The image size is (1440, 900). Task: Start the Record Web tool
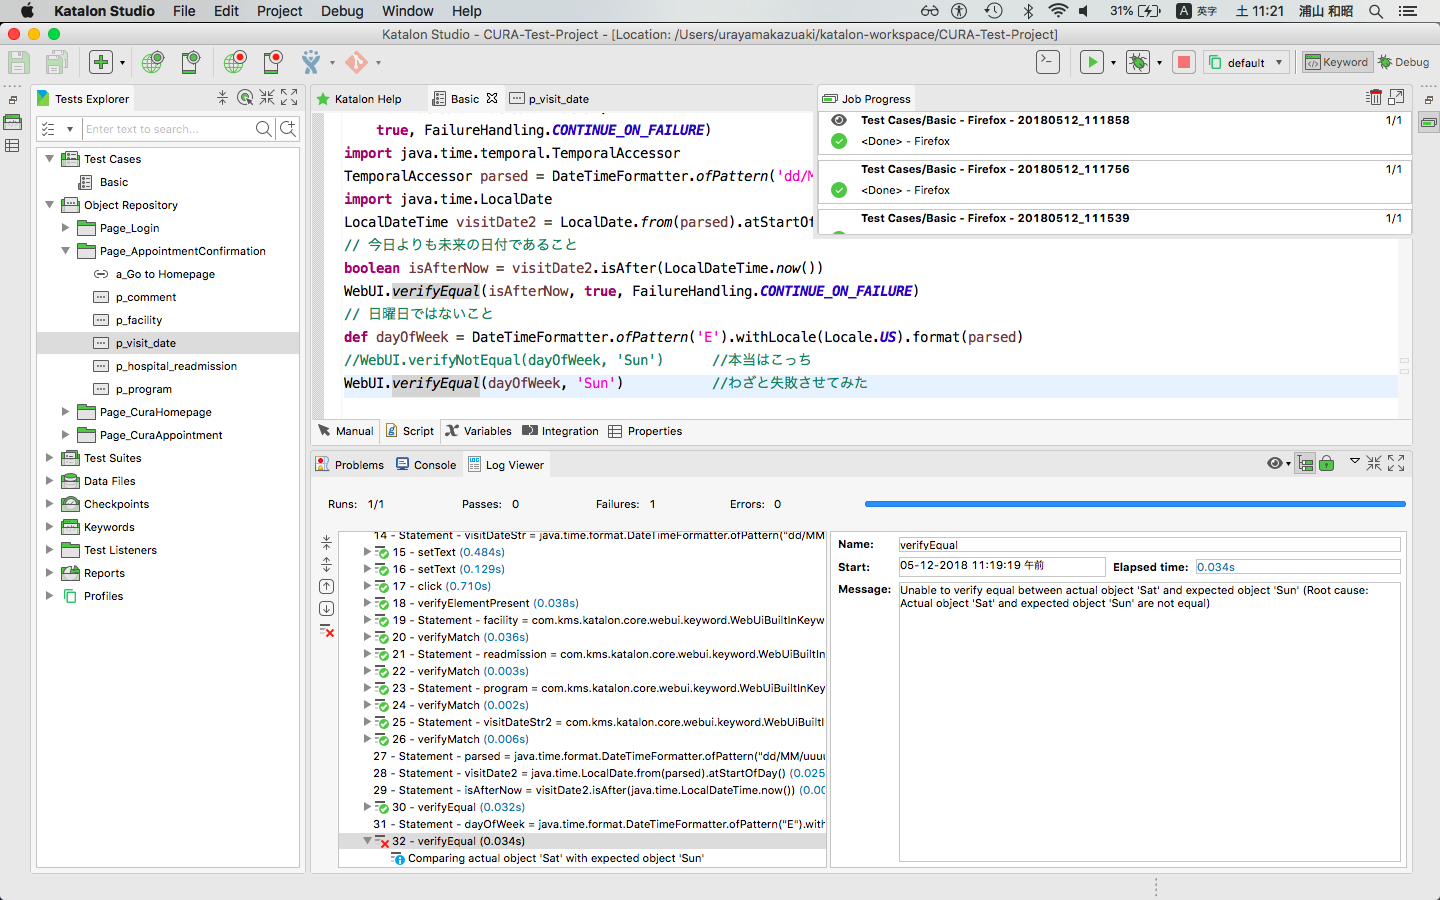click(x=234, y=62)
